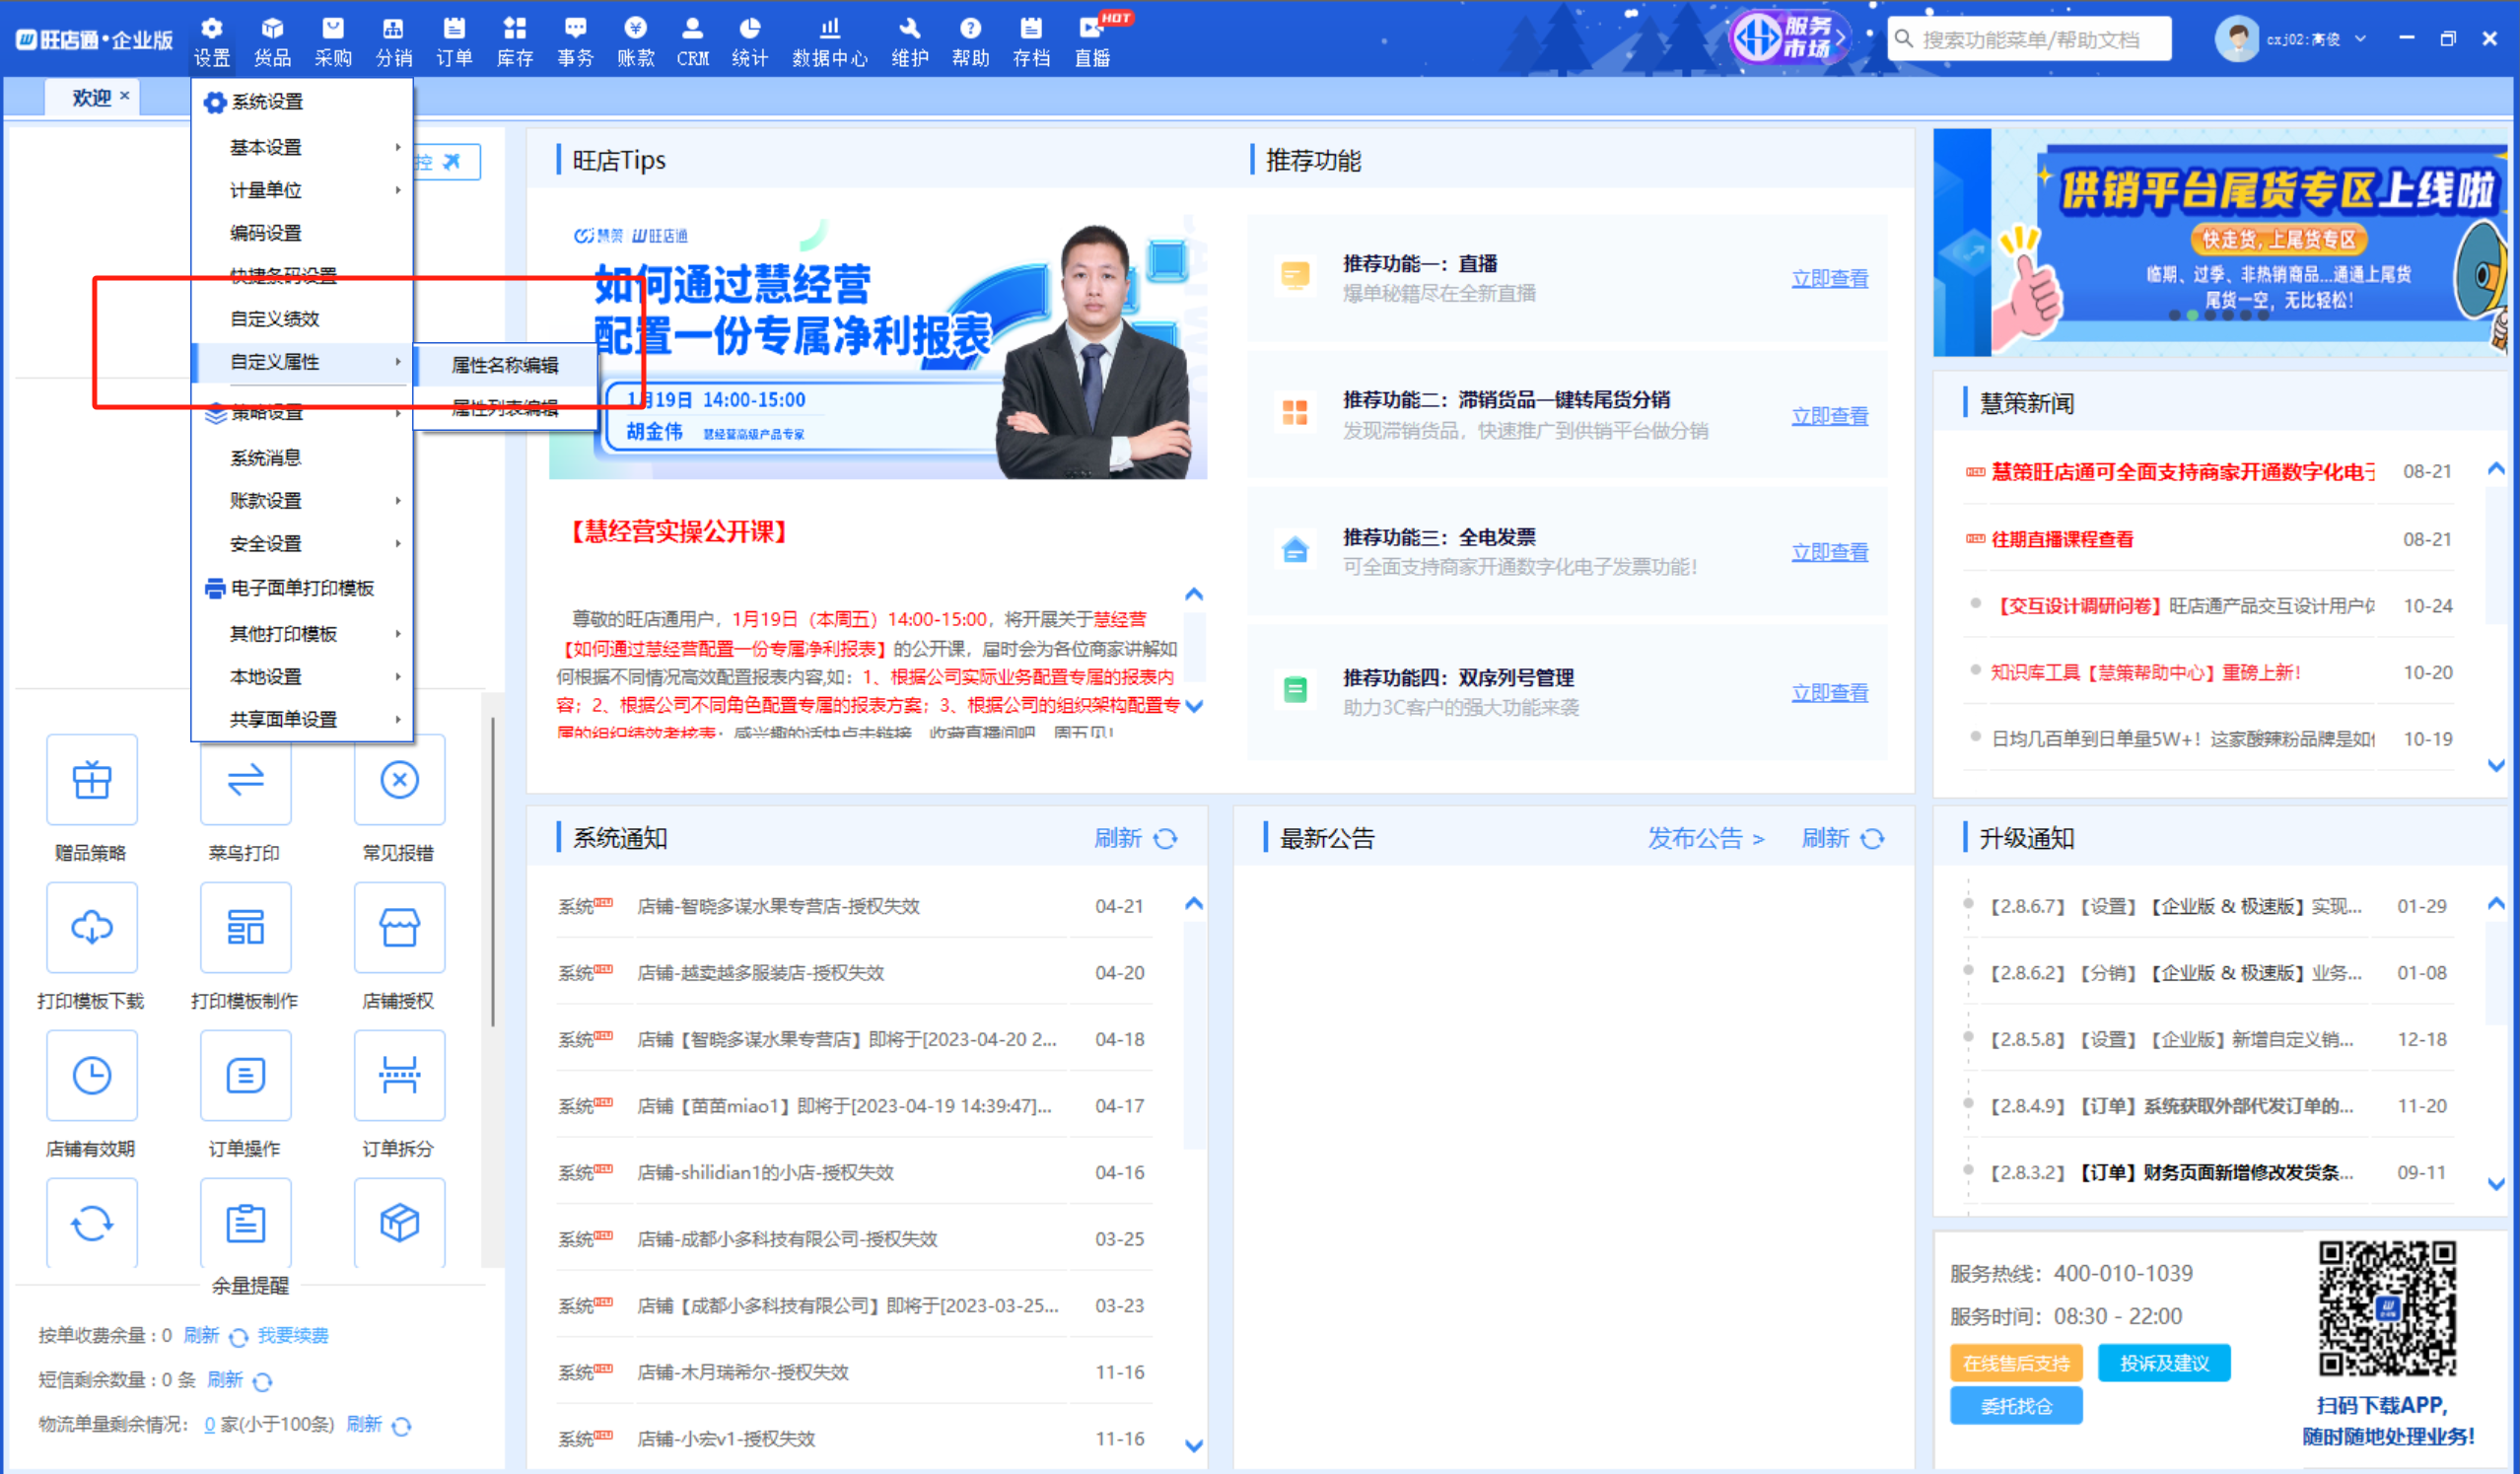The height and width of the screenshot is (1474, 2520).
Task: Expand the 安全设置 submenu
Action: 302,543
